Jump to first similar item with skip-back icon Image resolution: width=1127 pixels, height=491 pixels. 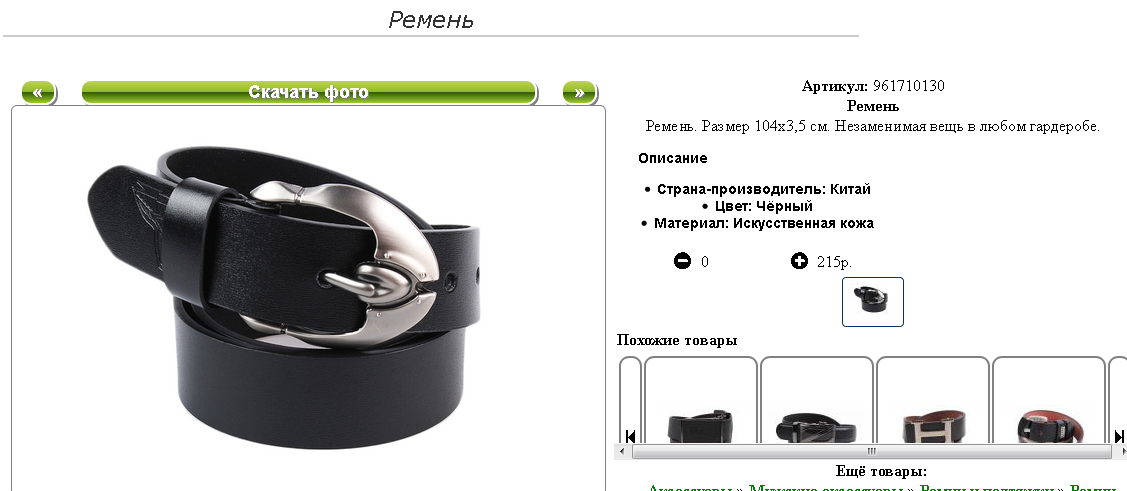(x=630, y=436)
